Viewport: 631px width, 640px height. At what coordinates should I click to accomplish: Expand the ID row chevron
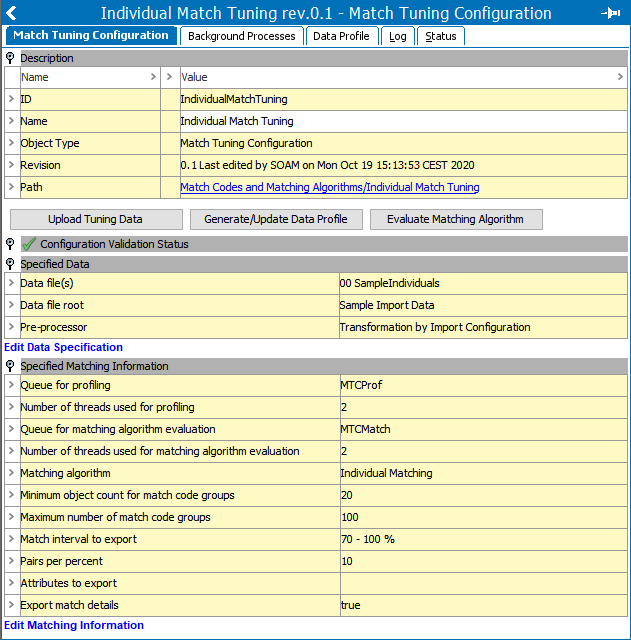[x=11, y=99]
